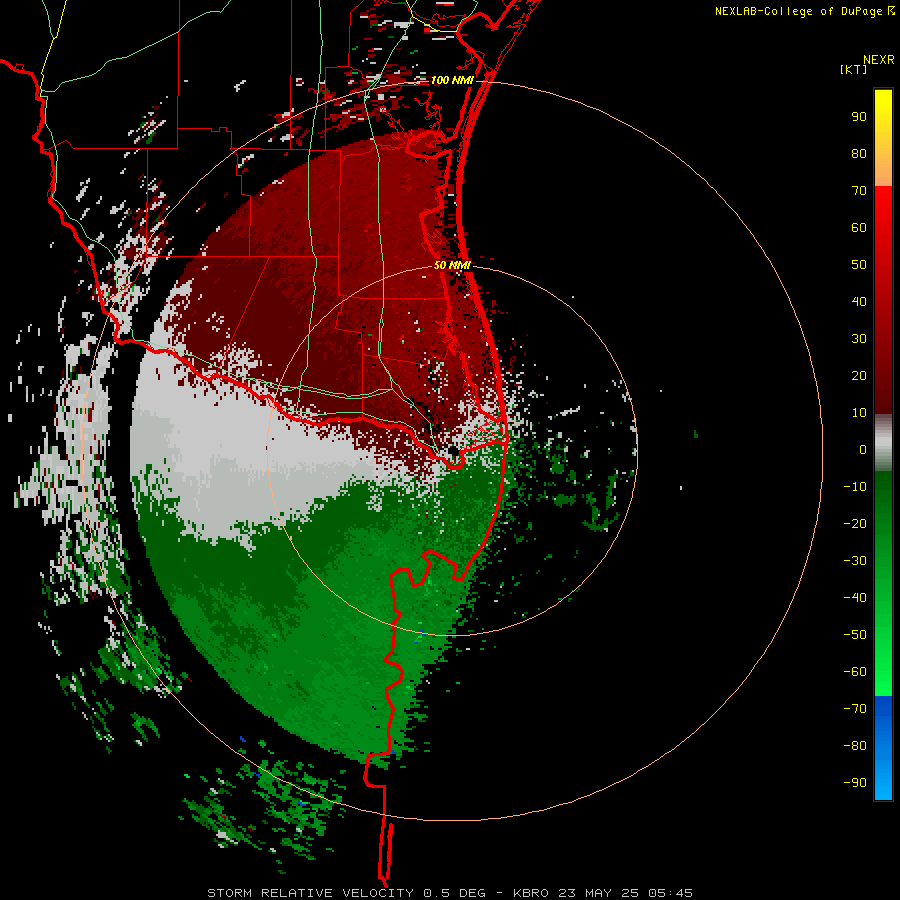The width and height of the screenshot is (900, 900).
Task: Click the 80 value on velocity scale
Action: click(859, 154)
